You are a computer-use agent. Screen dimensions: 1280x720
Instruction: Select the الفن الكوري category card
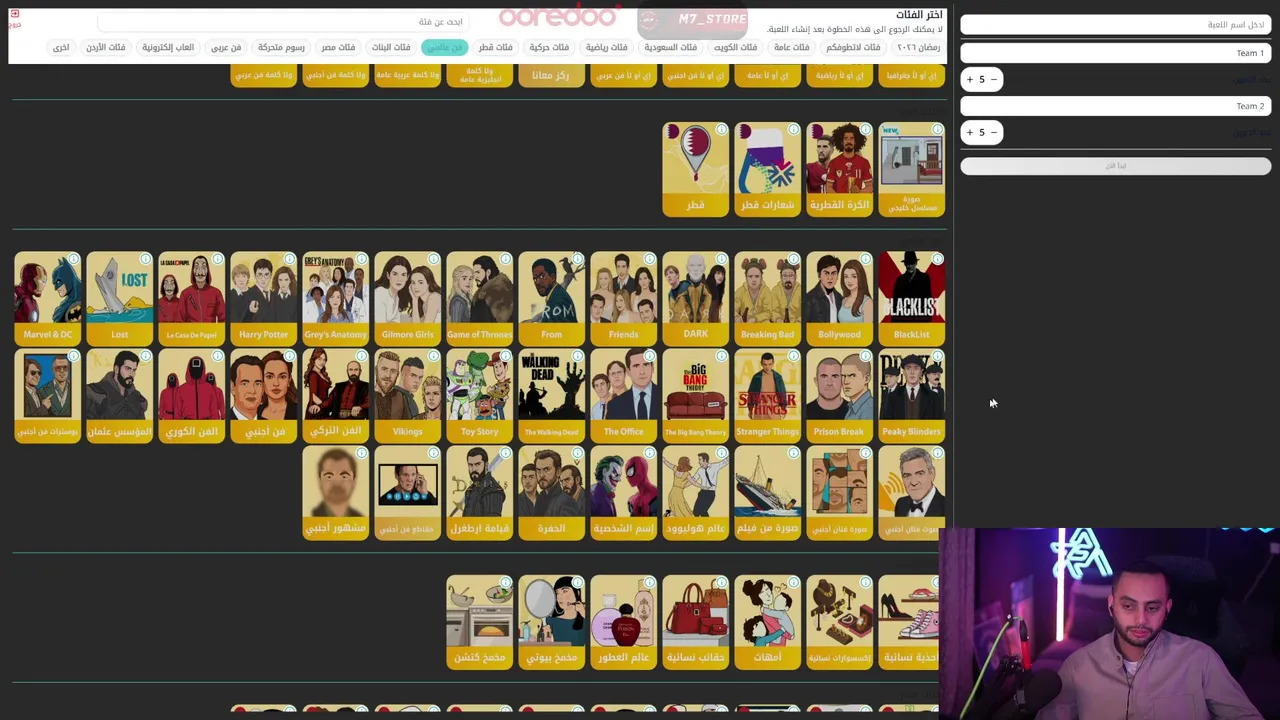(x=192, y=395)
